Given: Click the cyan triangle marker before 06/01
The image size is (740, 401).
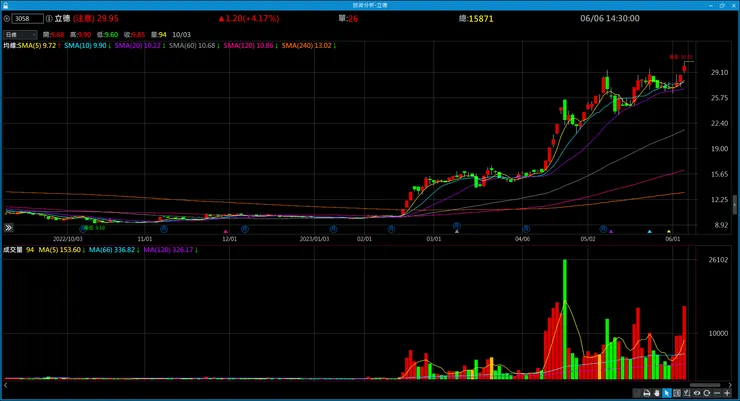Looking at the screenshot, I should tap(649, 232).
